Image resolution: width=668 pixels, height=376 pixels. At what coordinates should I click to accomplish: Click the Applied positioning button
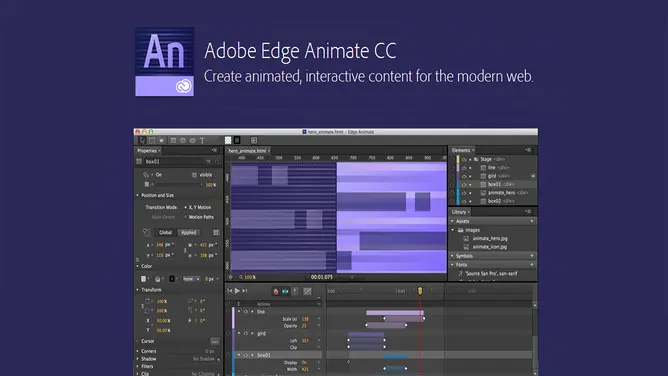pyautogui.click(x=189, y=232)
